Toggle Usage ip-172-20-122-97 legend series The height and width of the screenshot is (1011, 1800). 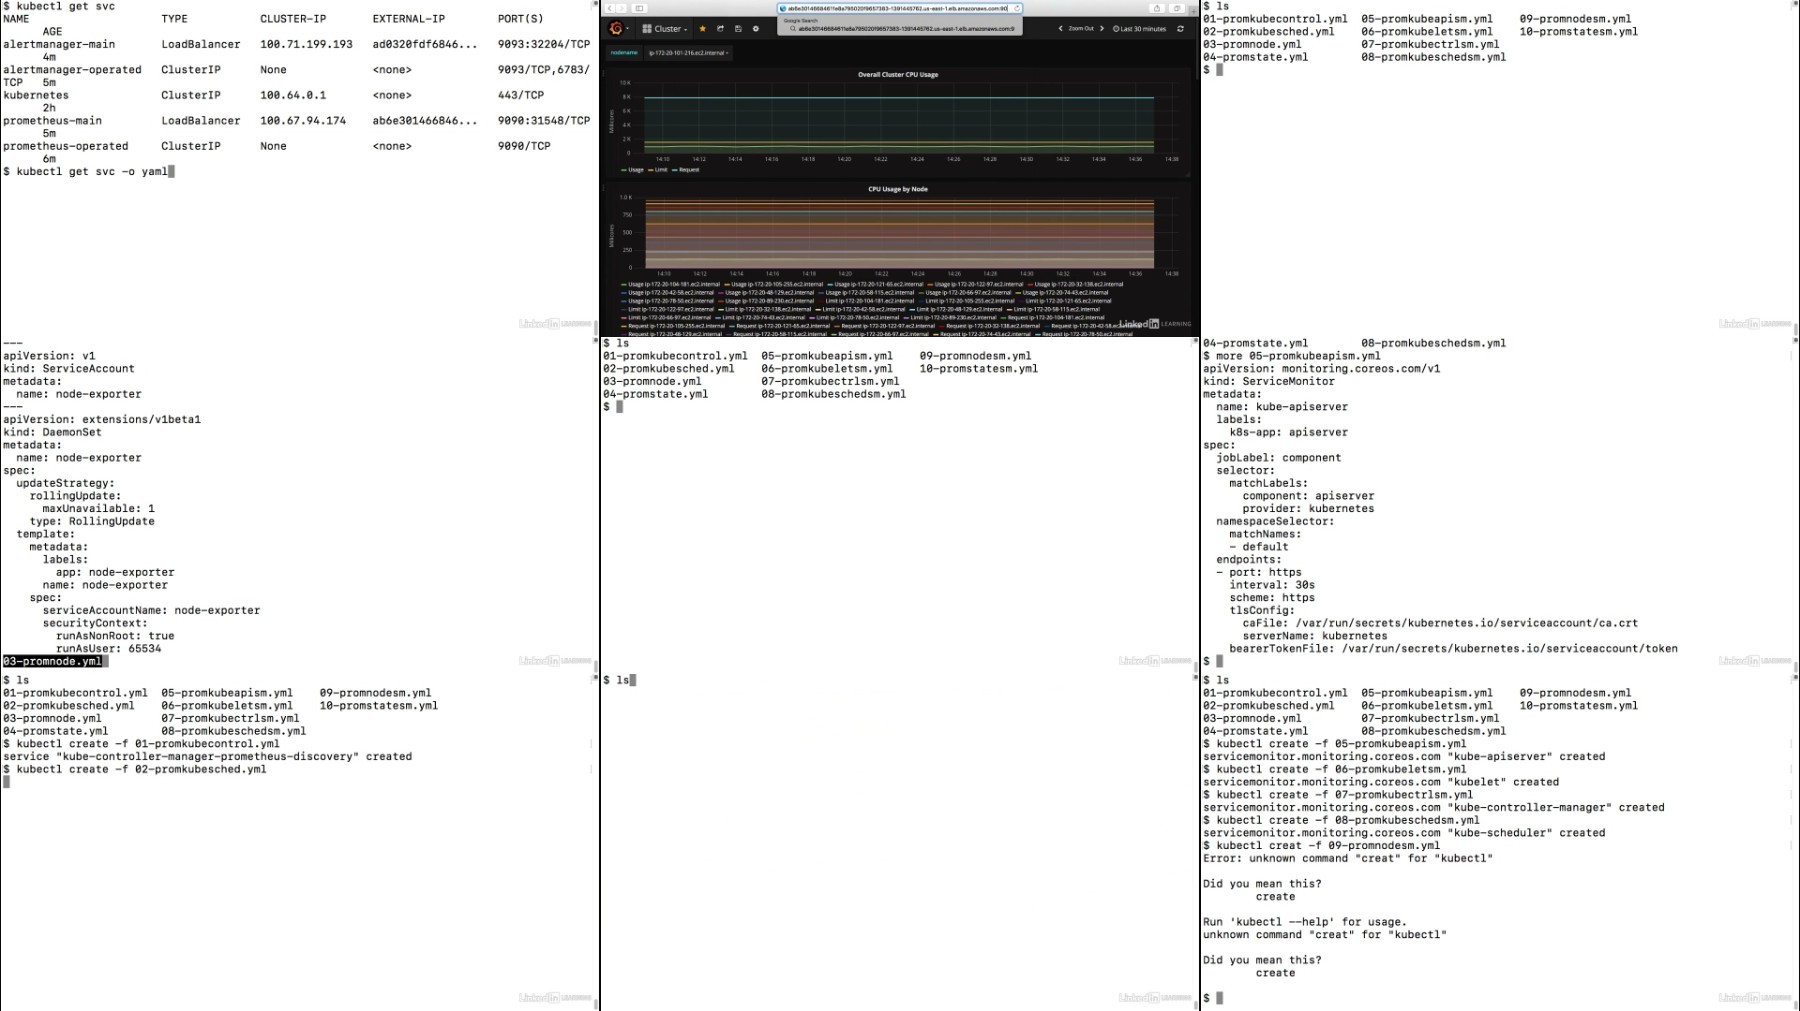tap(976, 284)
